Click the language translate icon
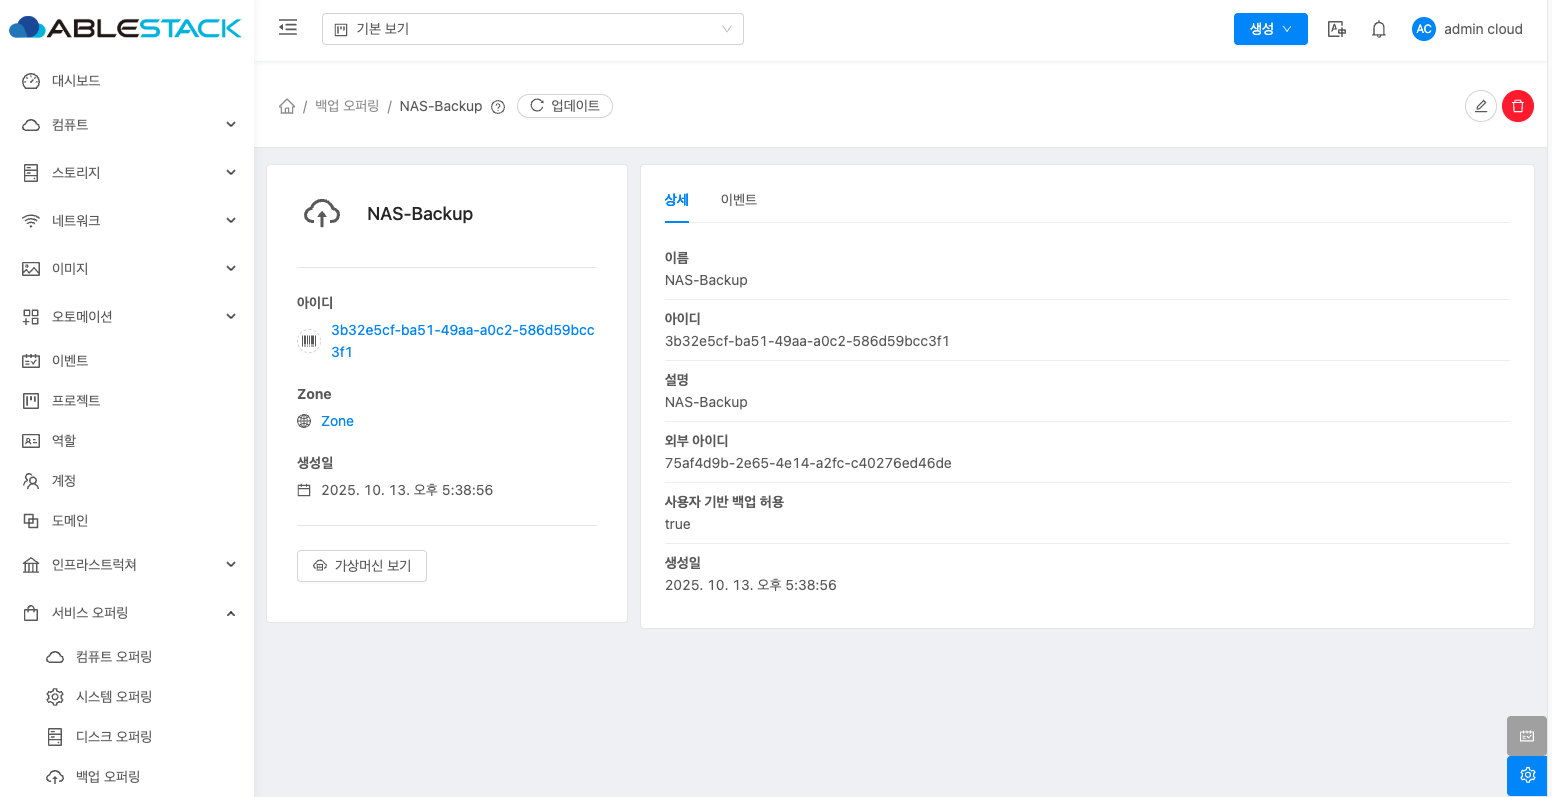This screenshot has height=797, width=1552. coord(1336,29)
